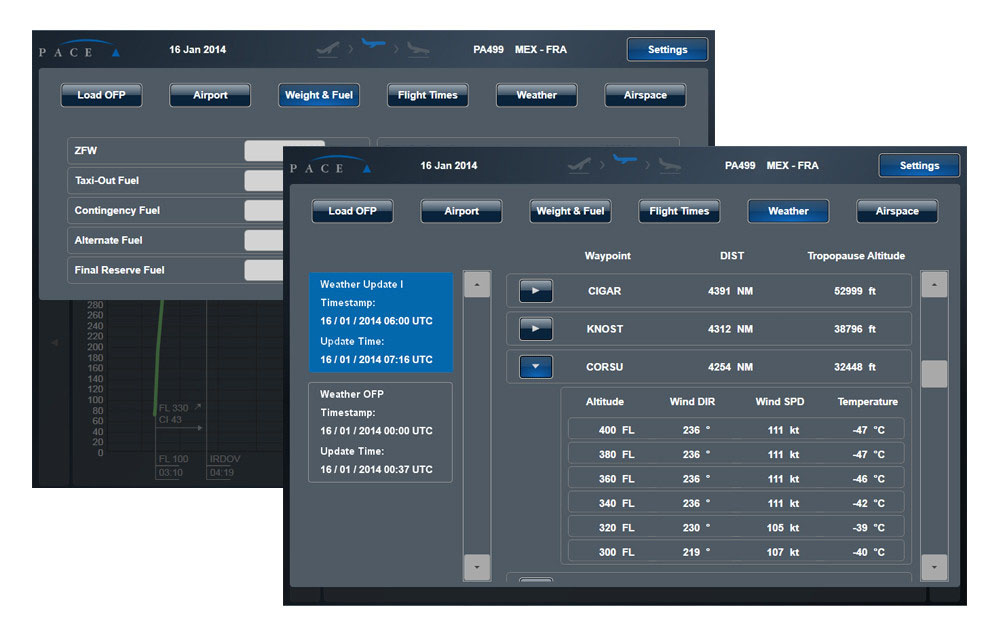This screenshot has height=622, width=1000.
Task: Click the Waypoint column header
Action: [608, 256]
